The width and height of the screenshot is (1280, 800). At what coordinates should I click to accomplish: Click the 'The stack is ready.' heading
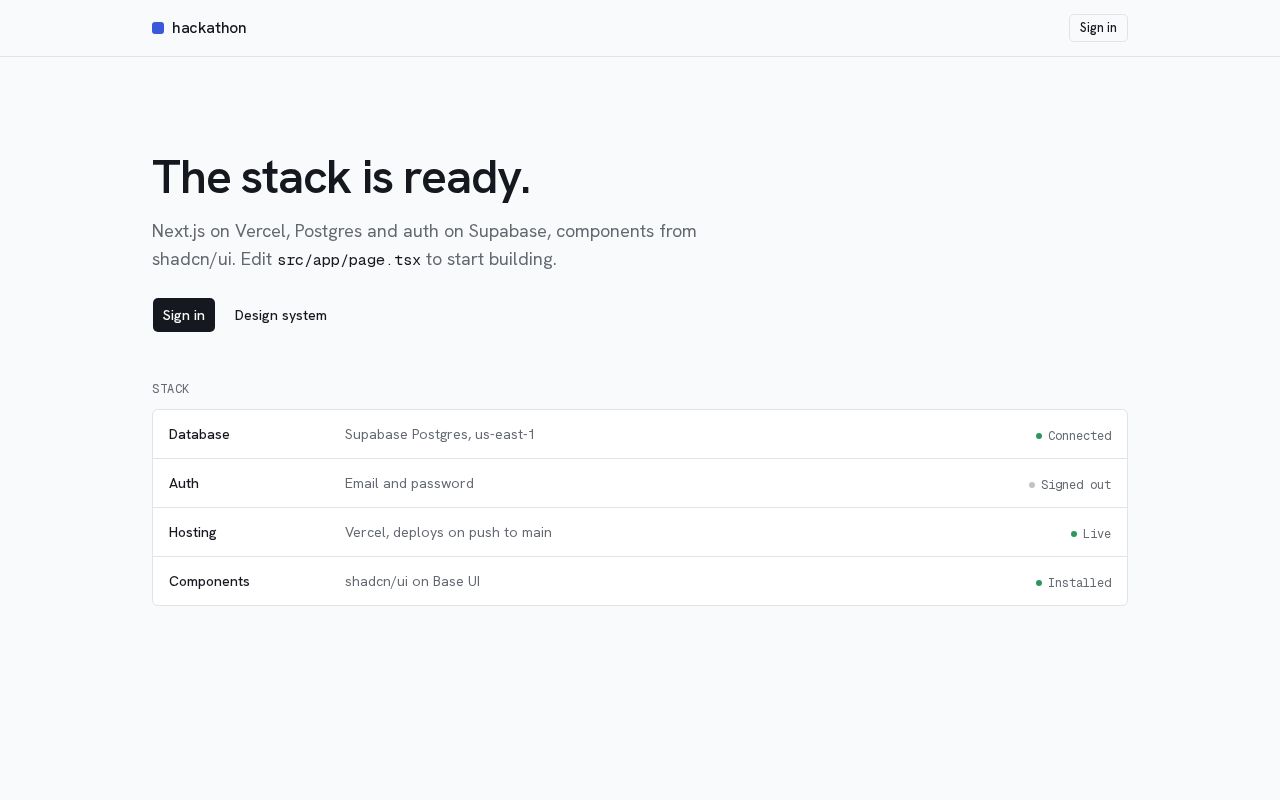click(341, 178)
